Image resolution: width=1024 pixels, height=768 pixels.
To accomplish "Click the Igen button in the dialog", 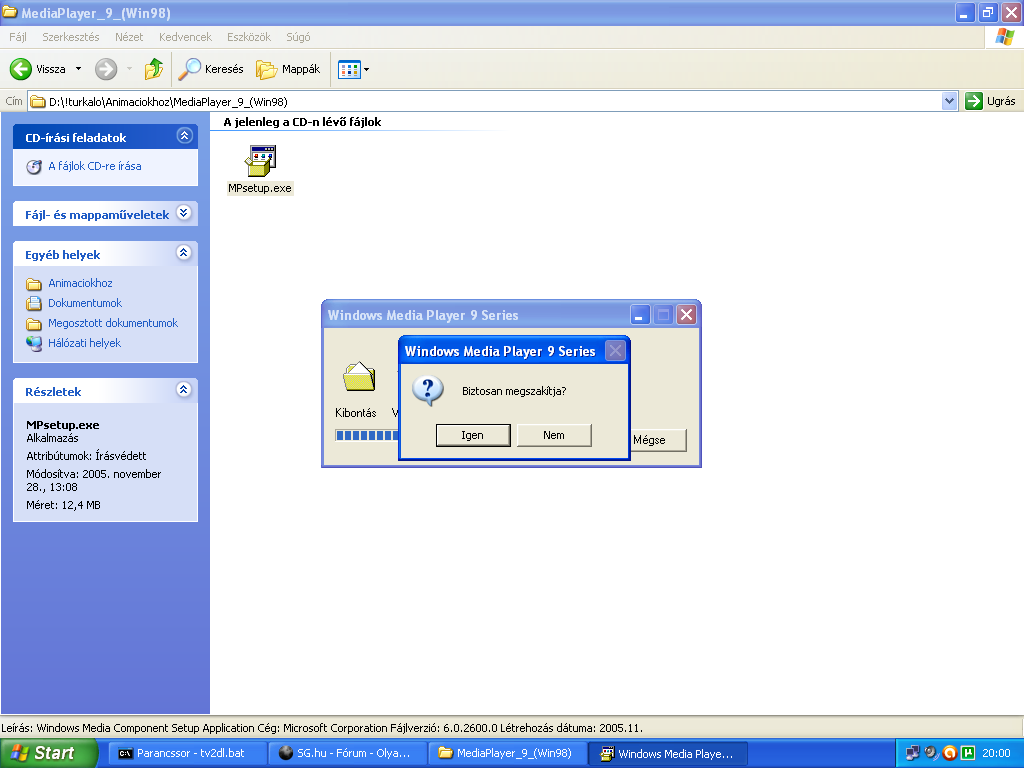I will (473, 435).
